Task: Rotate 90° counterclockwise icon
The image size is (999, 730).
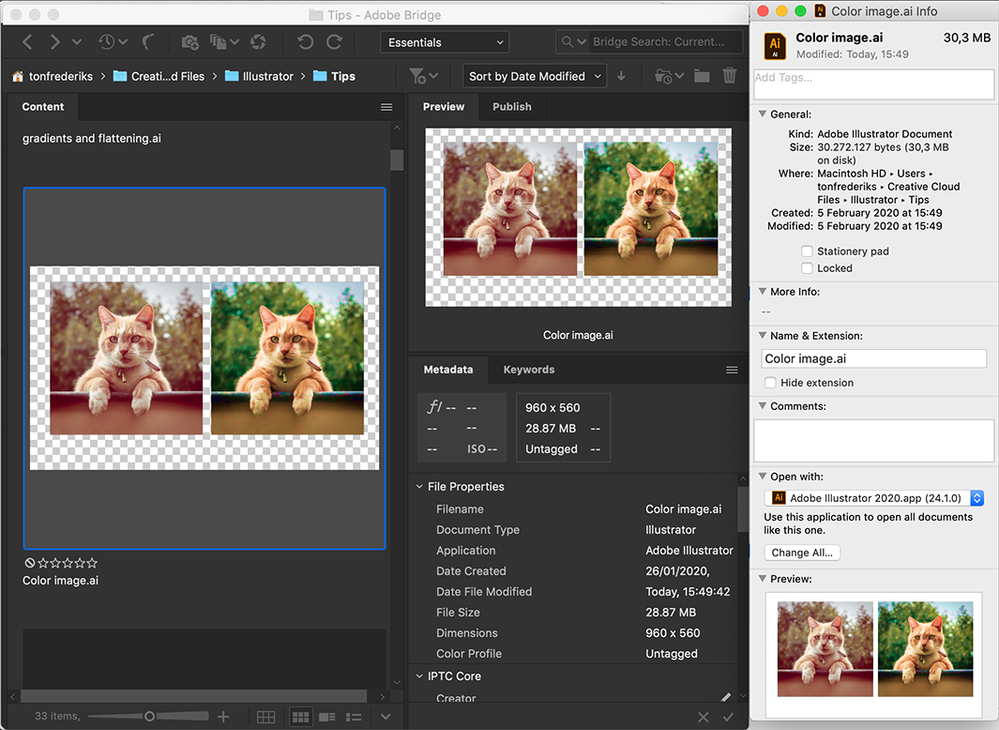Action: tap(305, 42)
